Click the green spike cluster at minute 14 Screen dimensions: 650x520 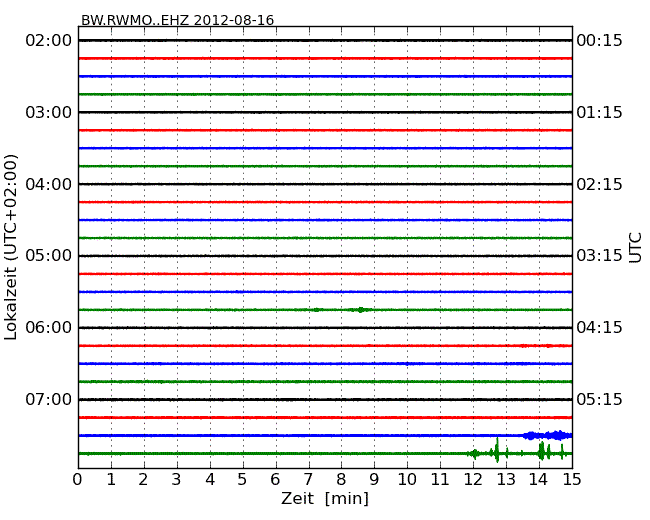tap(541, 451)
